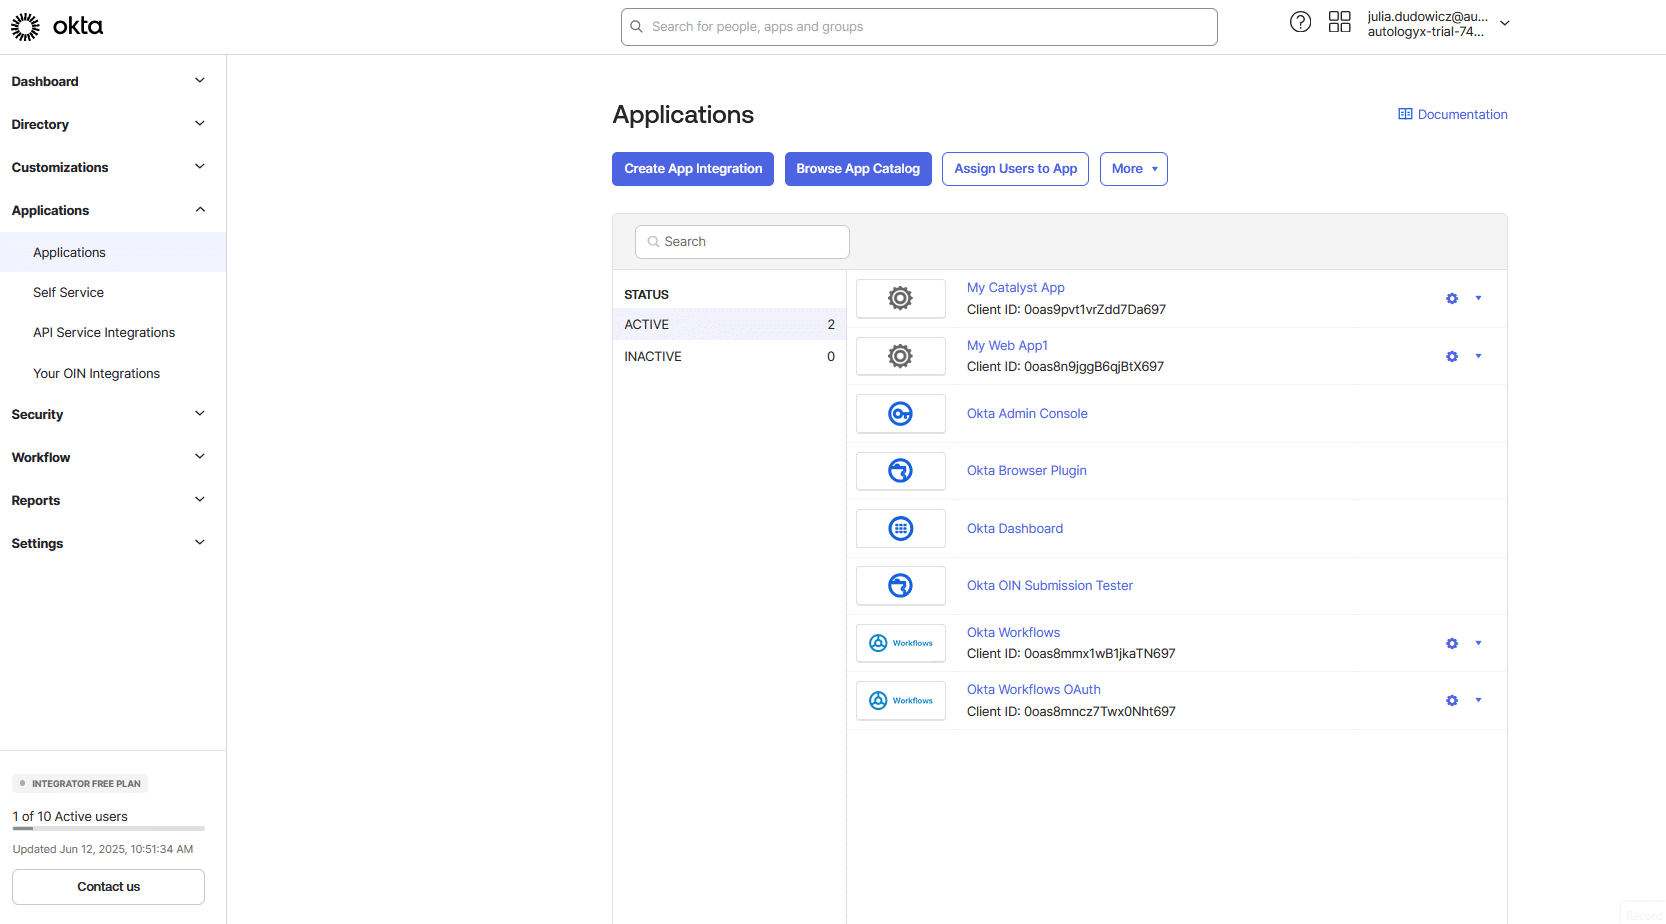Open the Okta OIN Submission Tester link

coord(1049,586)
